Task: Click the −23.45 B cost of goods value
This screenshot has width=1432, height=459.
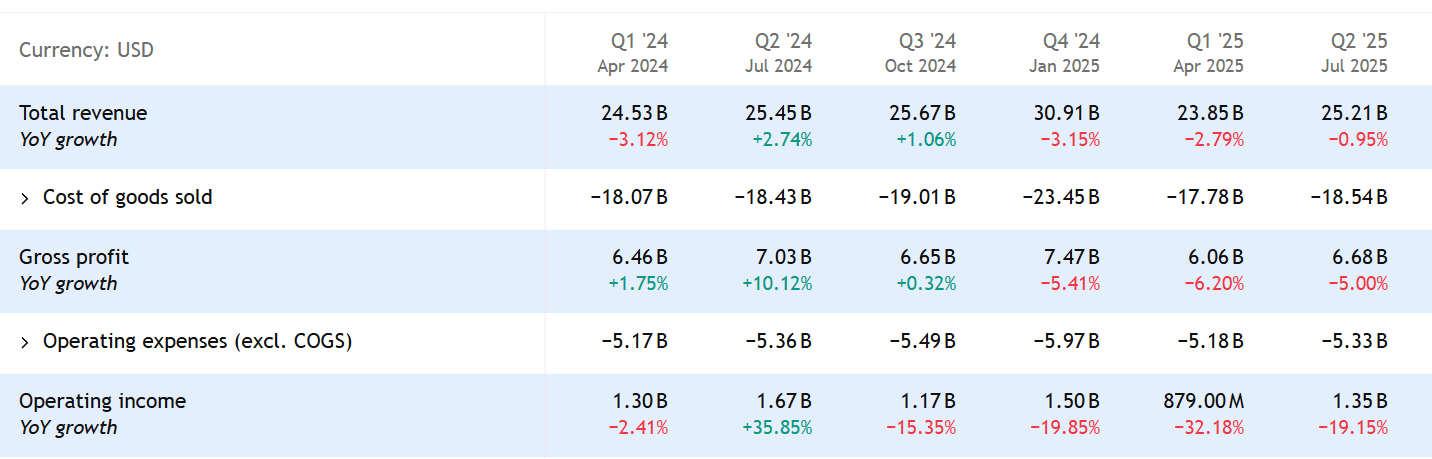Action: (1061, 198)
